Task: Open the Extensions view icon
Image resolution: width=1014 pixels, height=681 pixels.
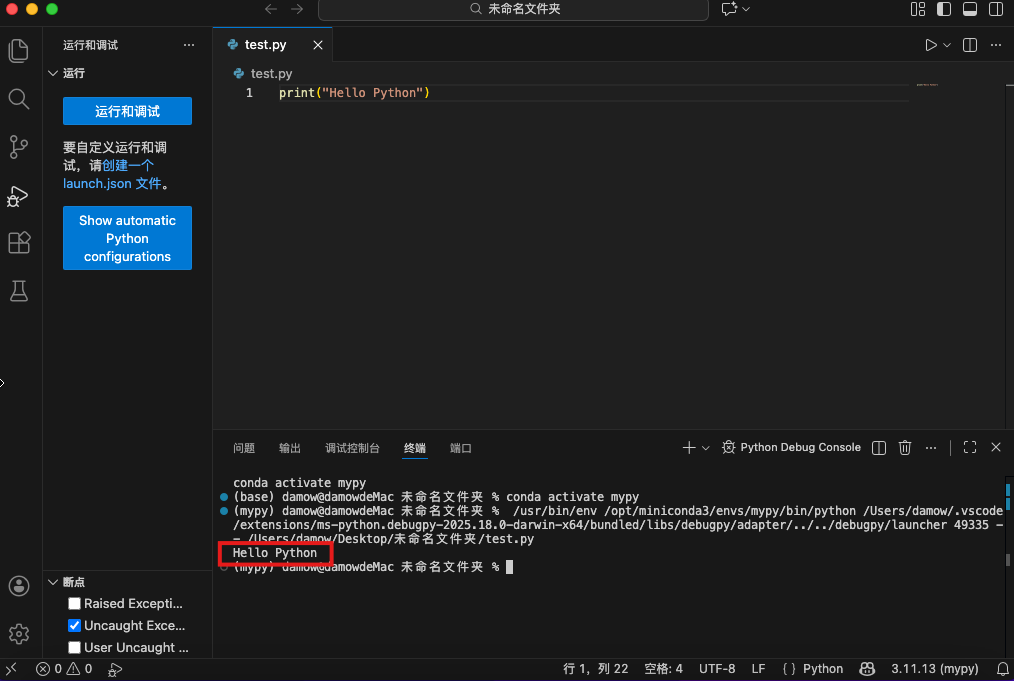Action: click(x=19, y=243)
